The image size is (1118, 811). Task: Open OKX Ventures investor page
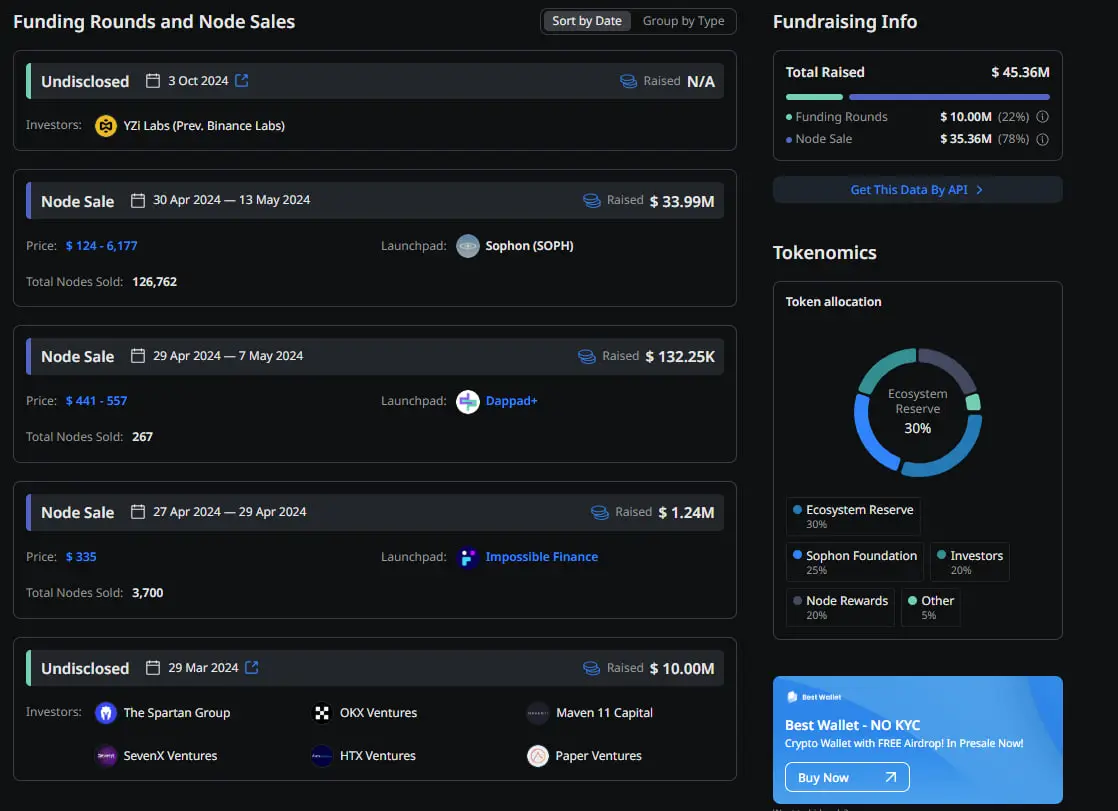click(x=379, y=713)
